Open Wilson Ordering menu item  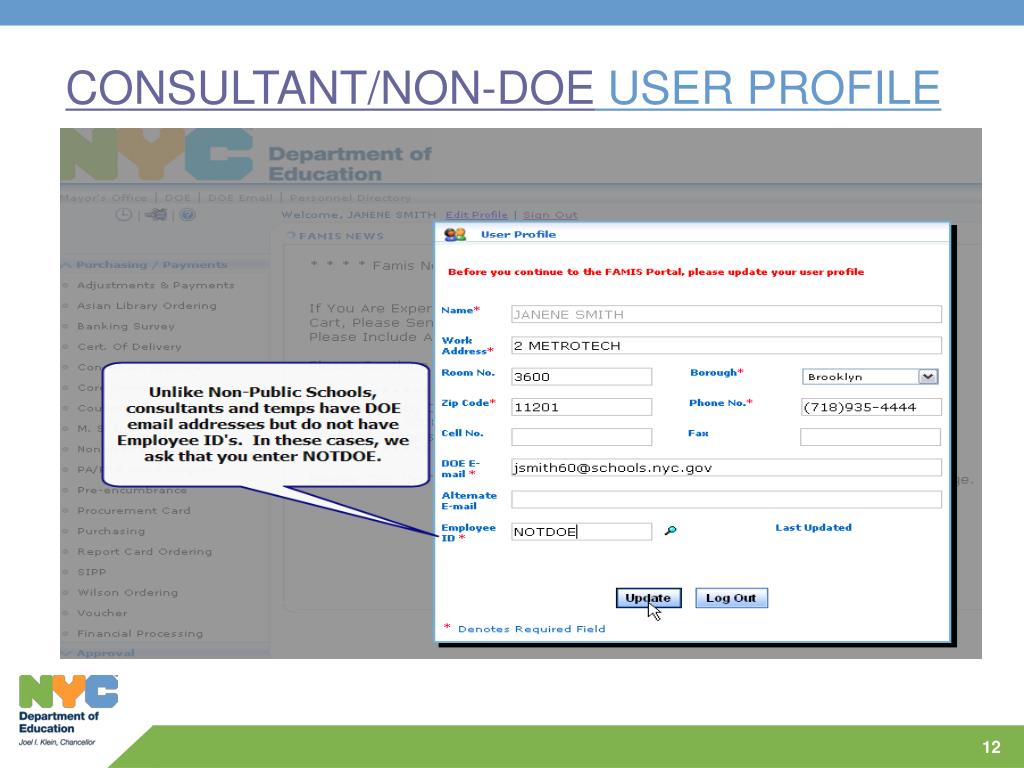127,592
